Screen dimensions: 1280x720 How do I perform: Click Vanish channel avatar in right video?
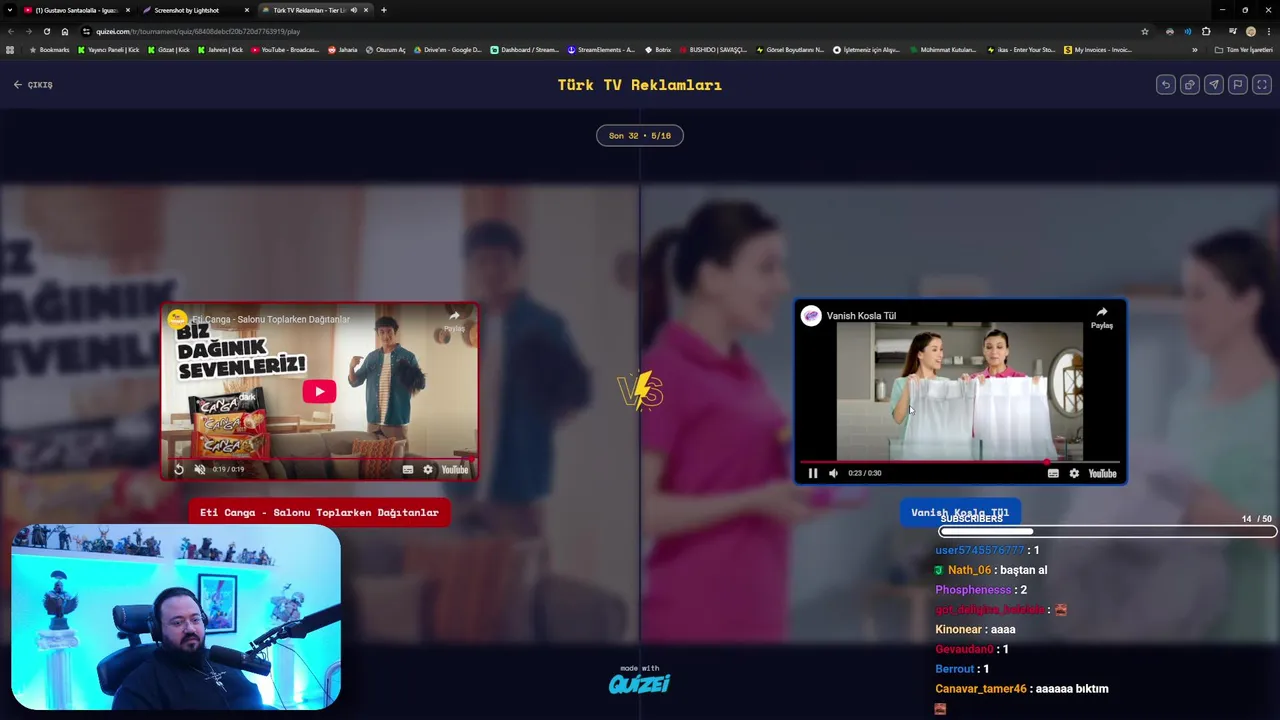pos(811,315)
